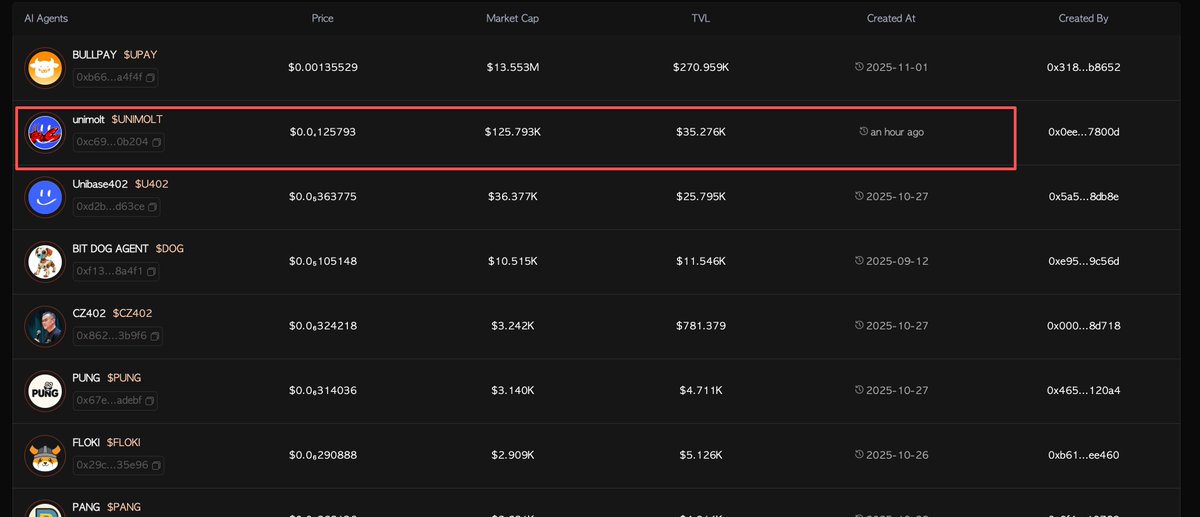Click the TVL value $4.711K

(700, 390)
